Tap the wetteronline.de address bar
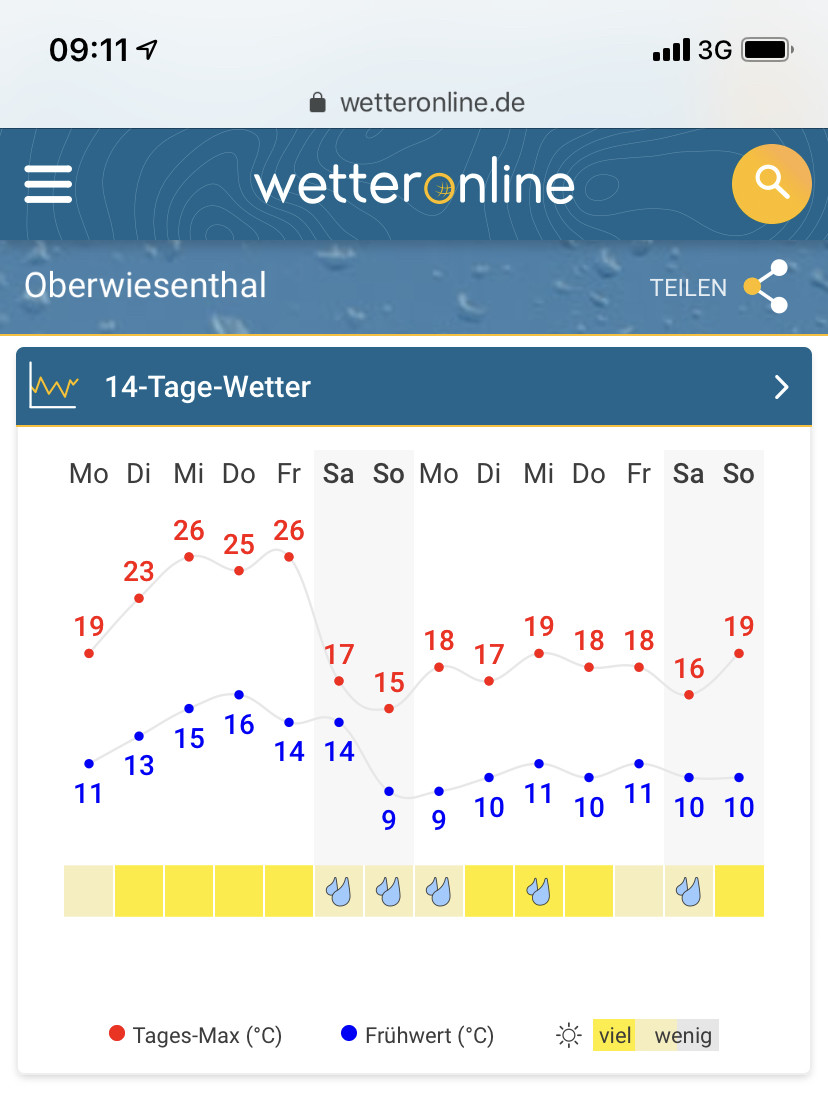The image size is (828, 1098). pos(418,102)
